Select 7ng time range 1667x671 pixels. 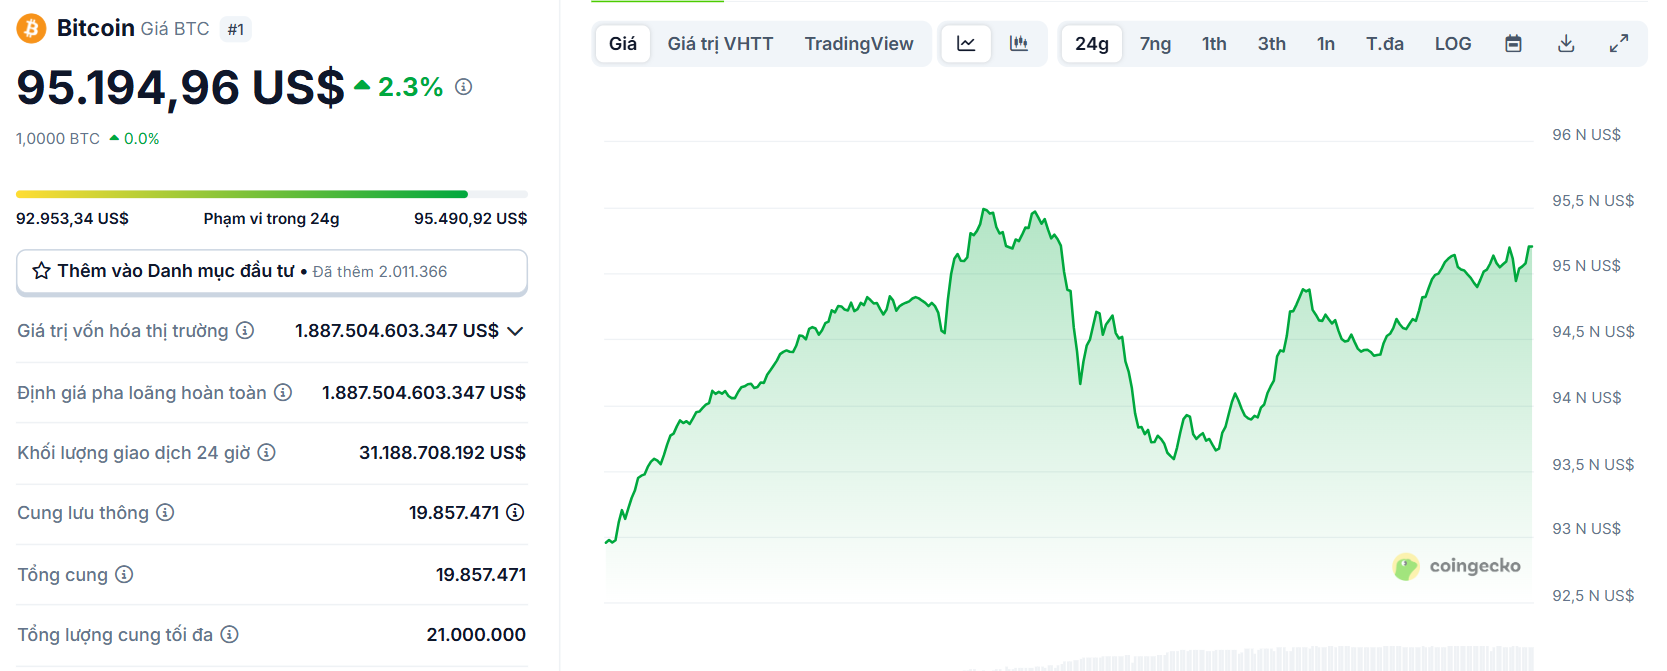click(1155, 44)
